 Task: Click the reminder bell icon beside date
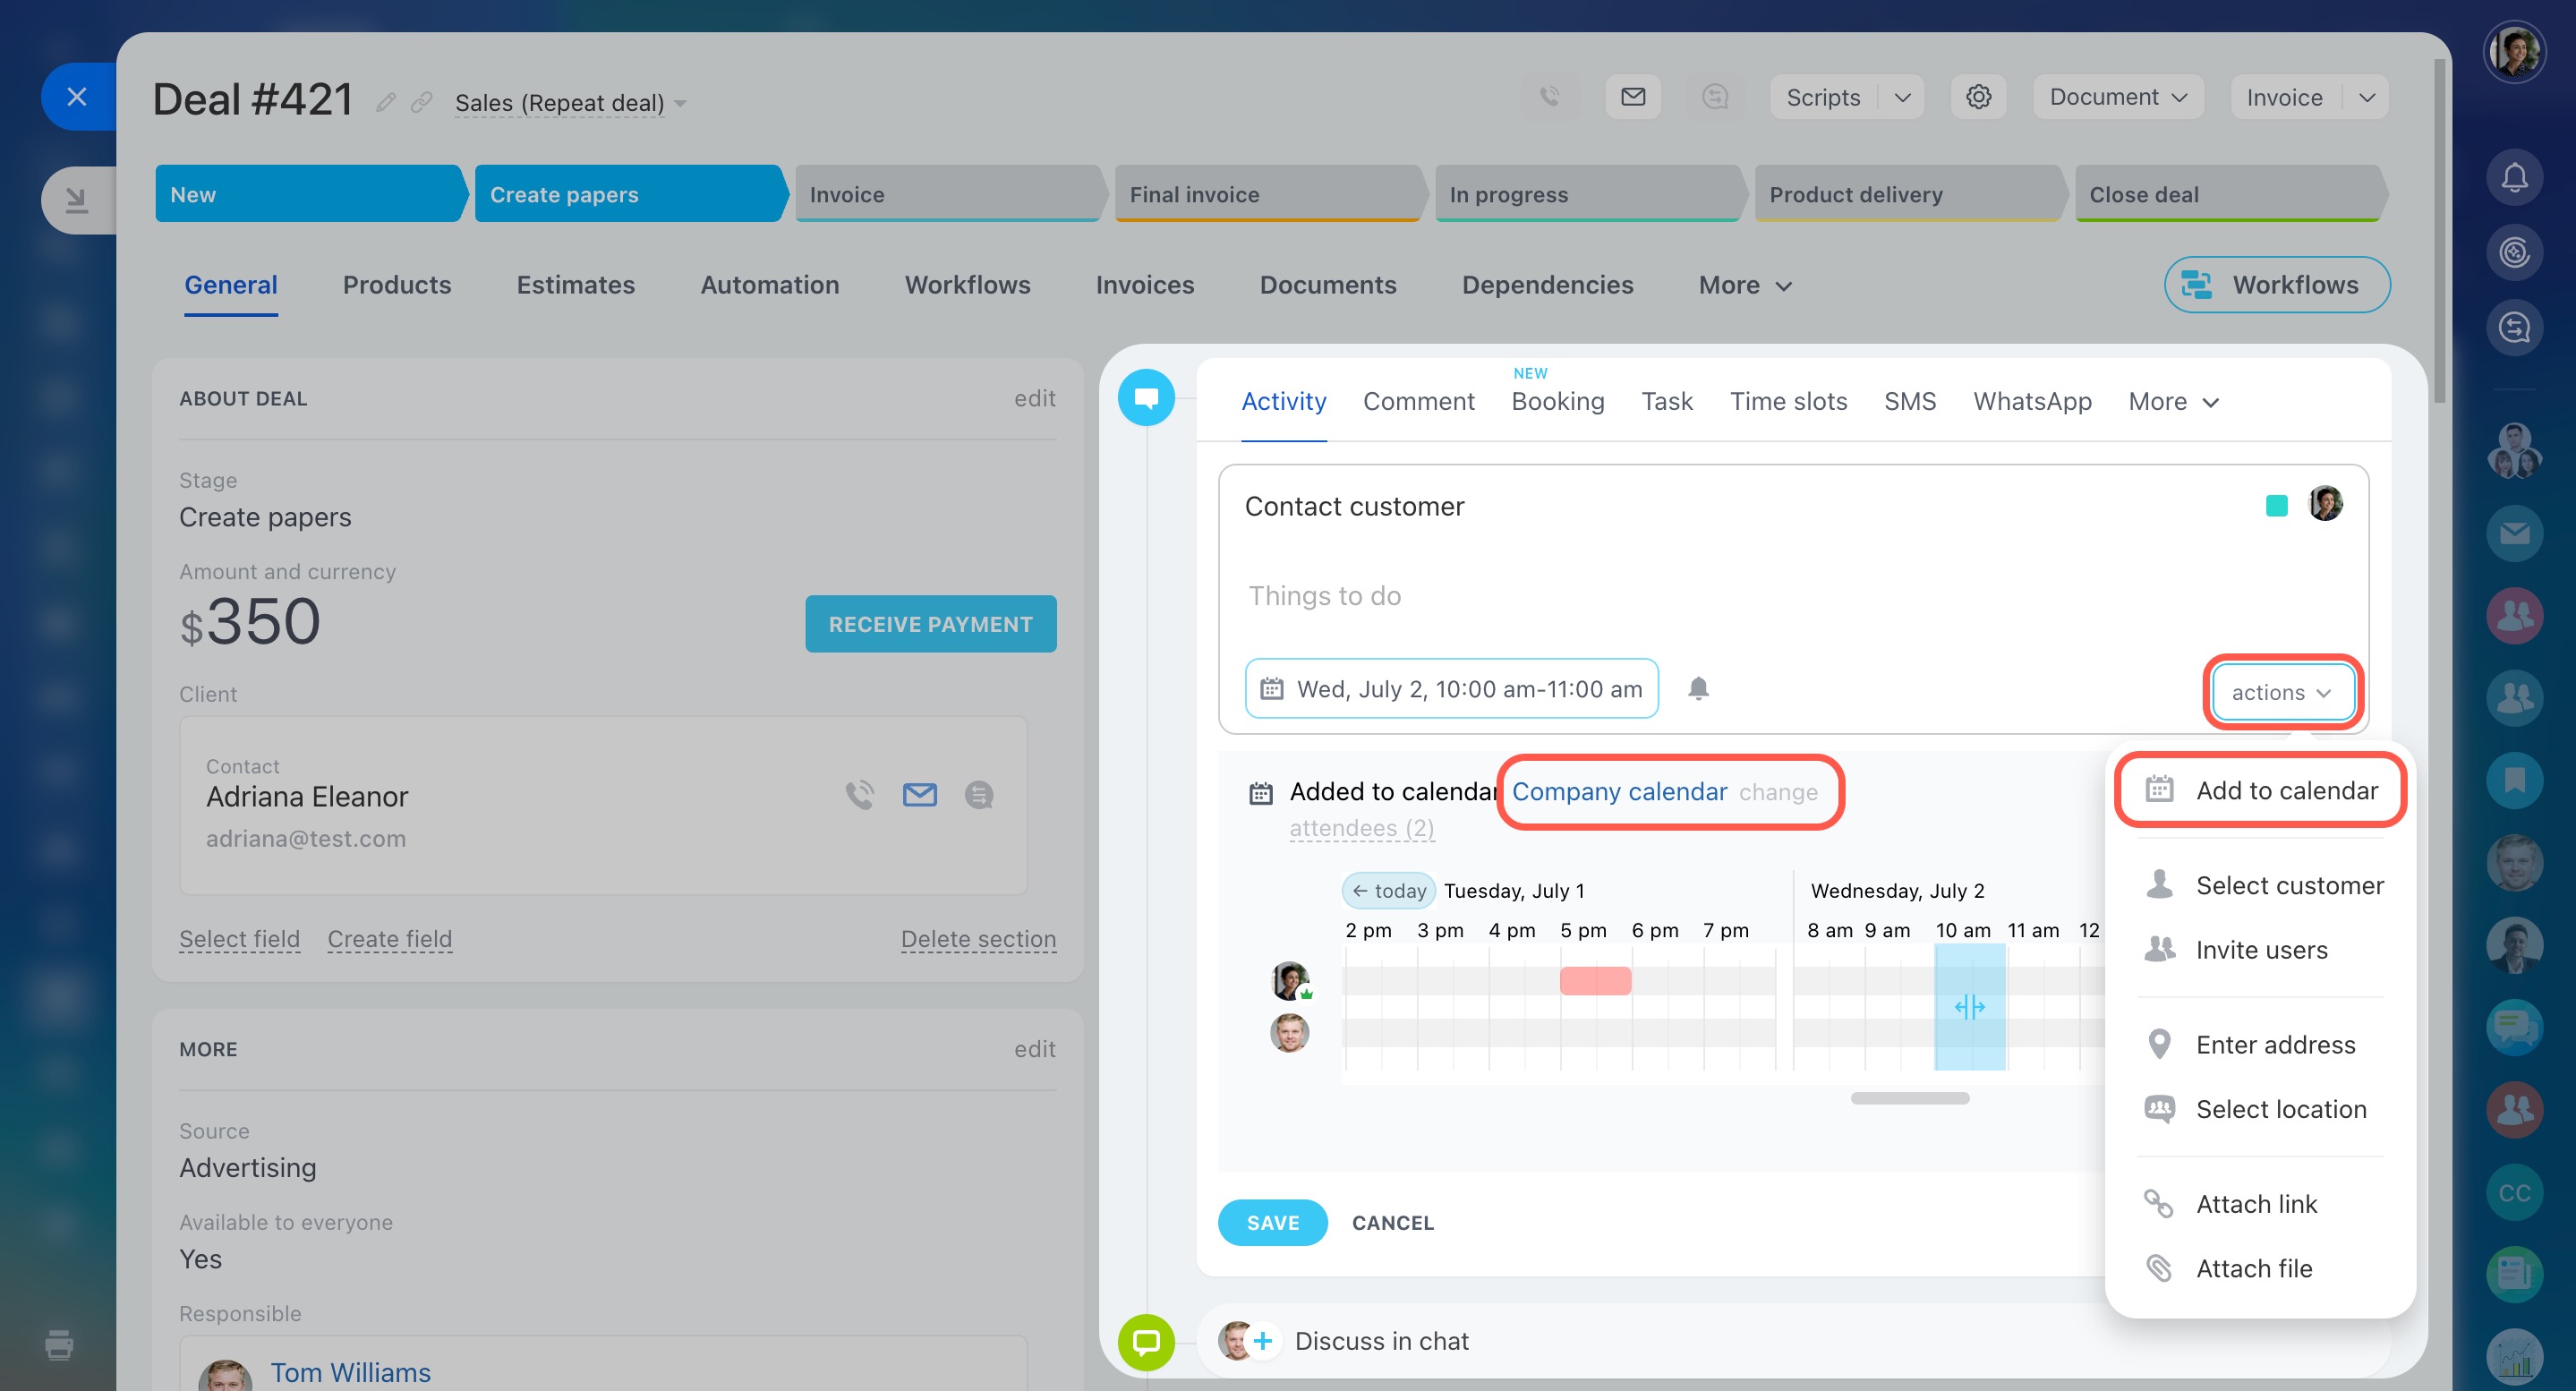point(1698,688)
